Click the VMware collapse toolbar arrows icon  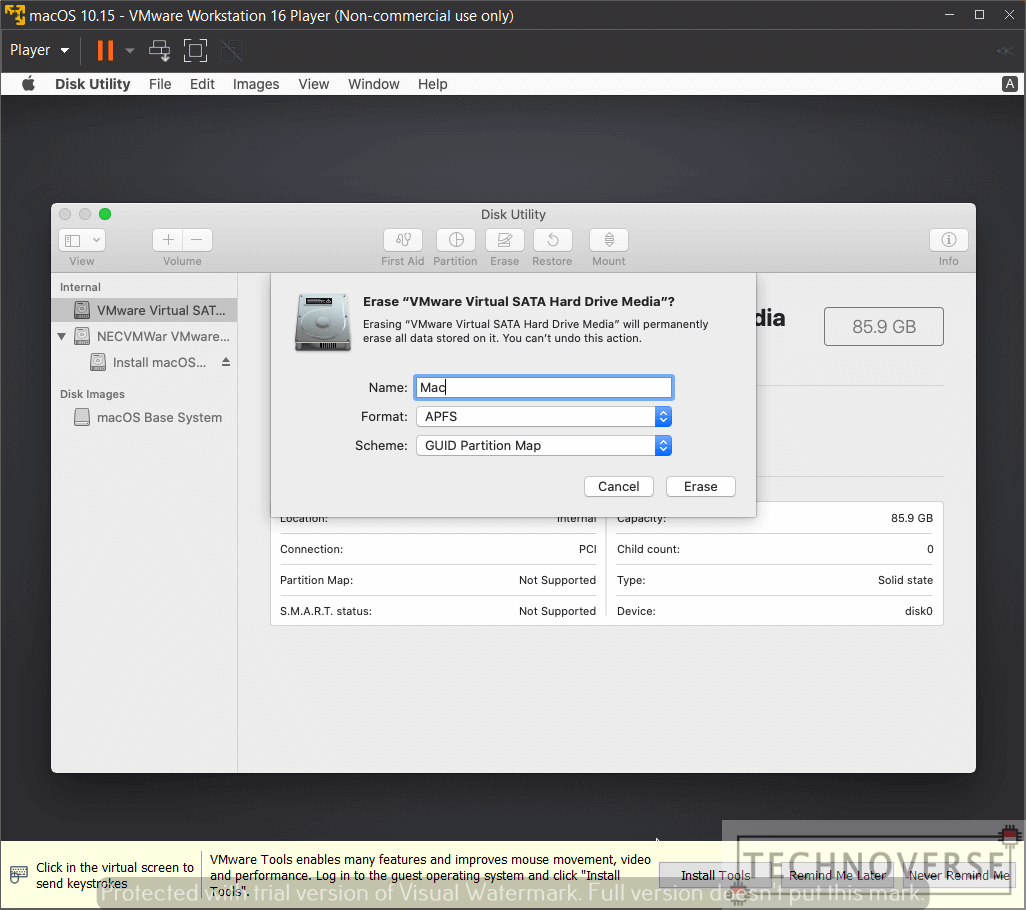[1004, 50]
